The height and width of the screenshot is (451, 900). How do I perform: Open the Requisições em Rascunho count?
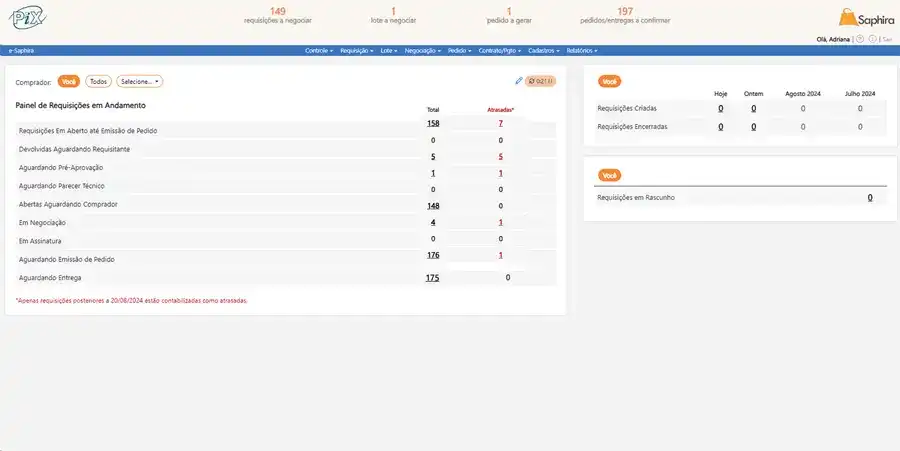[869, 198]
